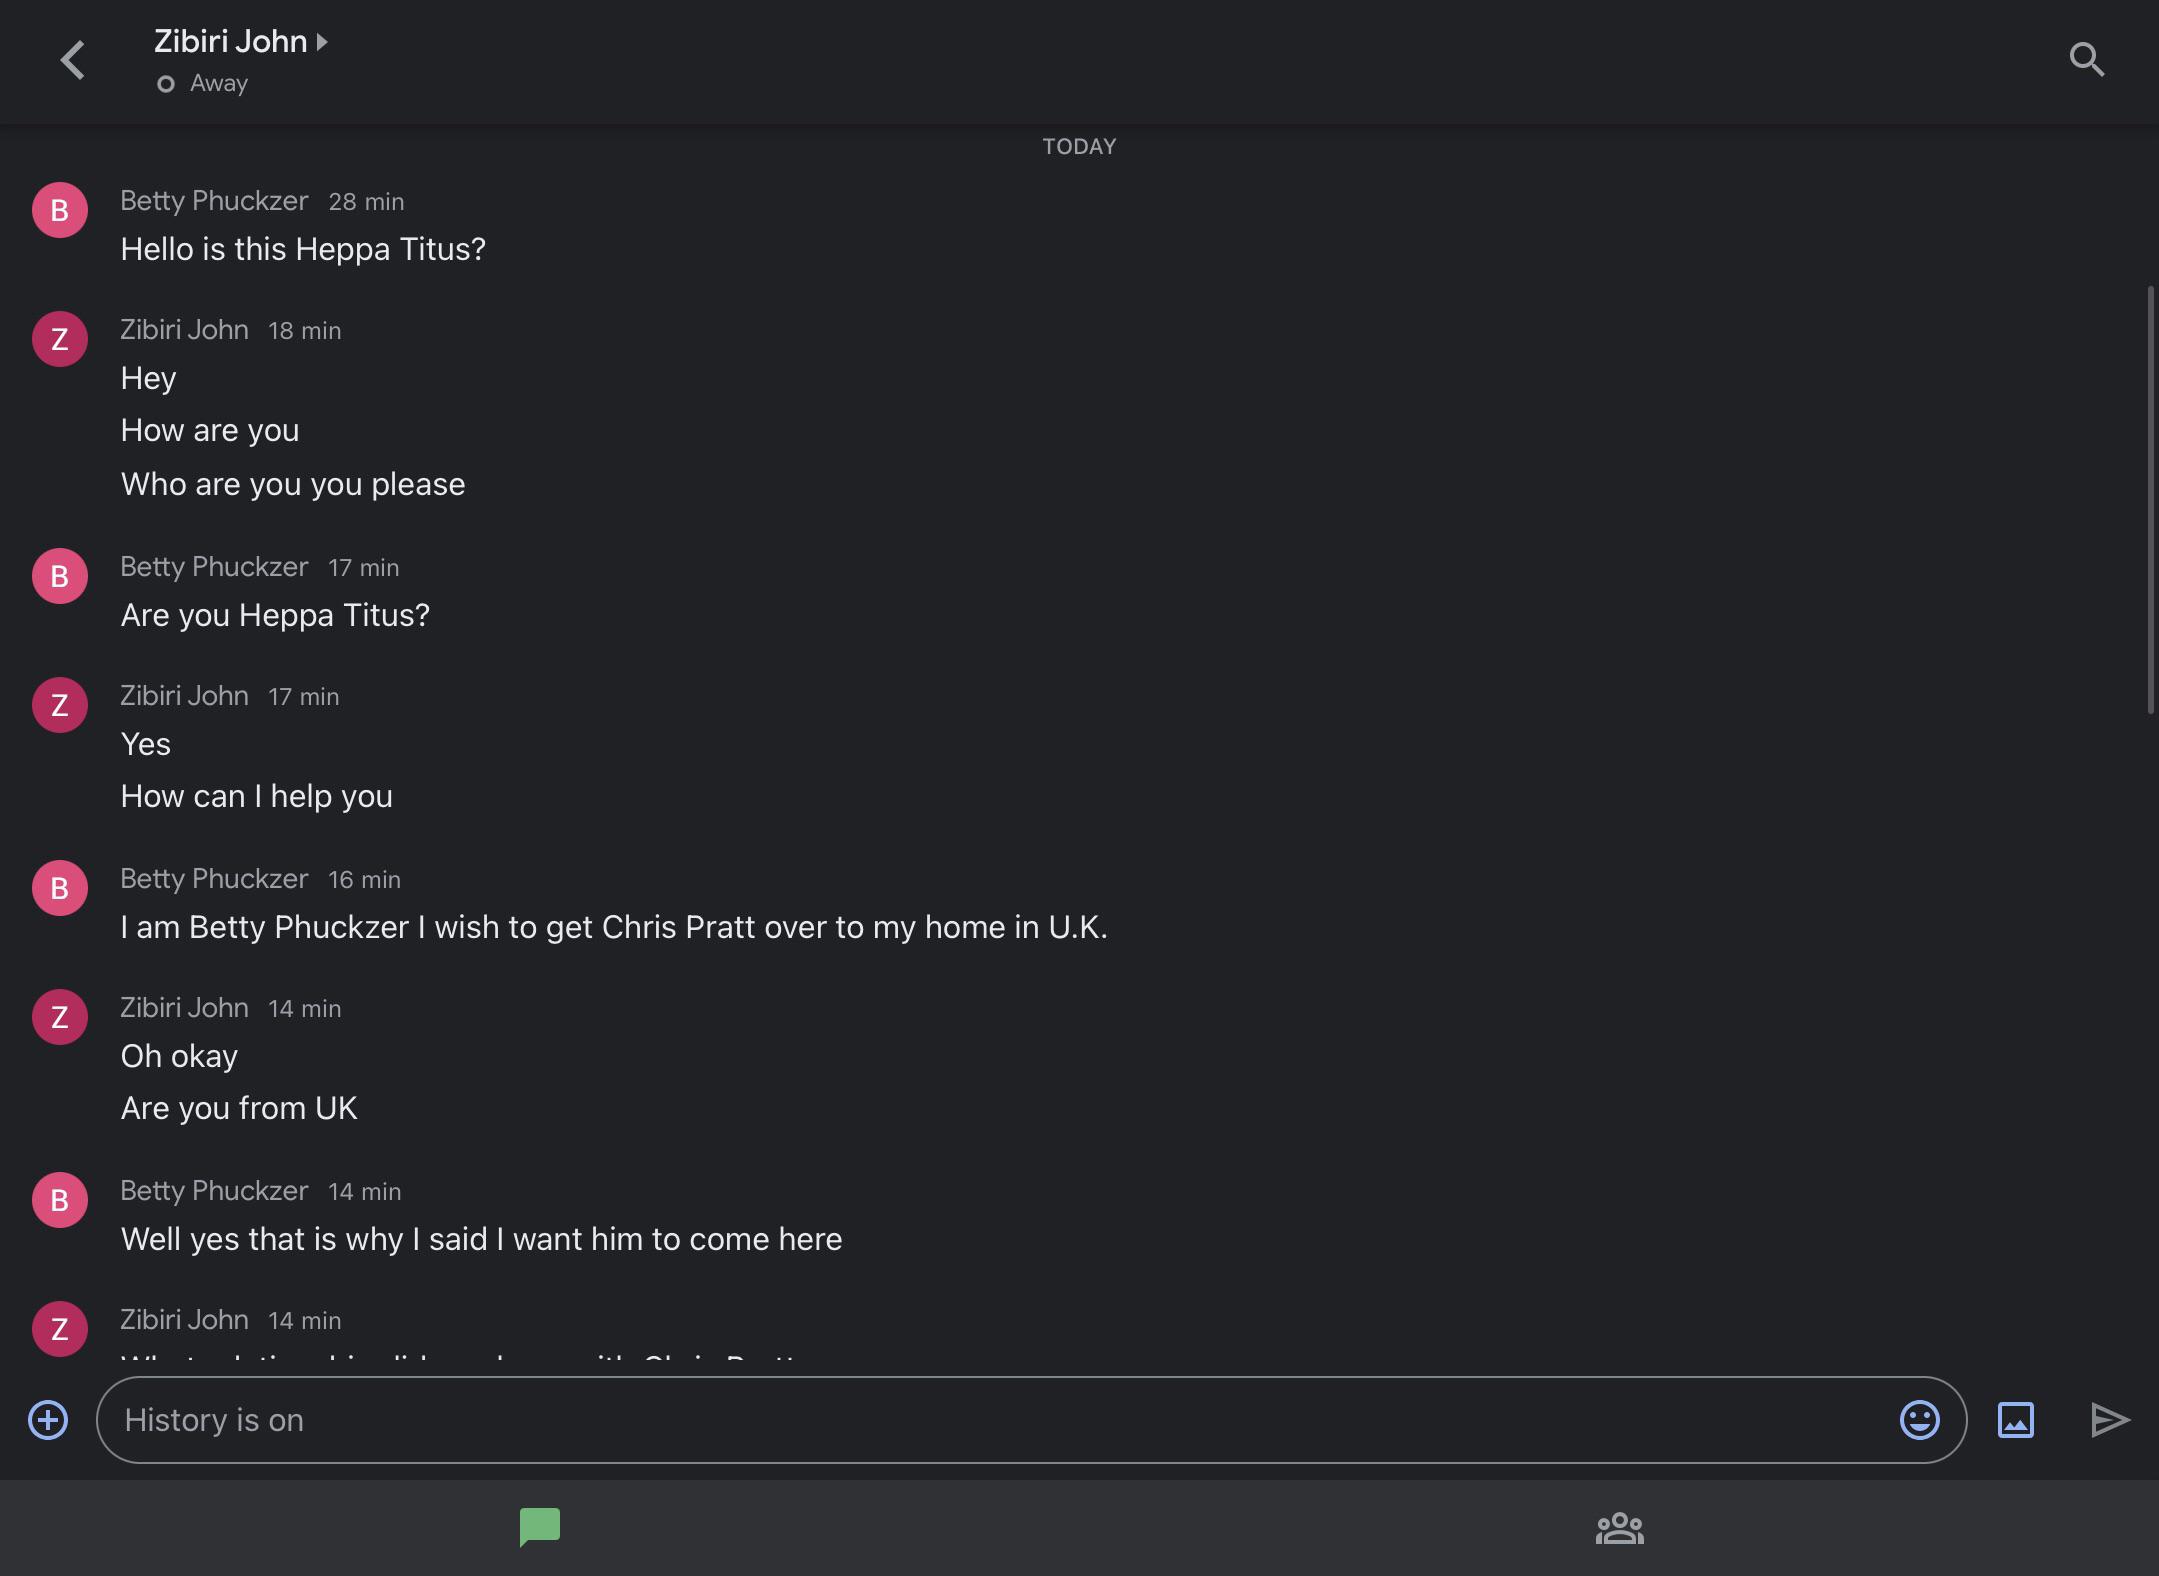Click Betty Phuckzer's first avatar
The width and height of the screenshot is (2159, 1576).
tap(60, 210)
